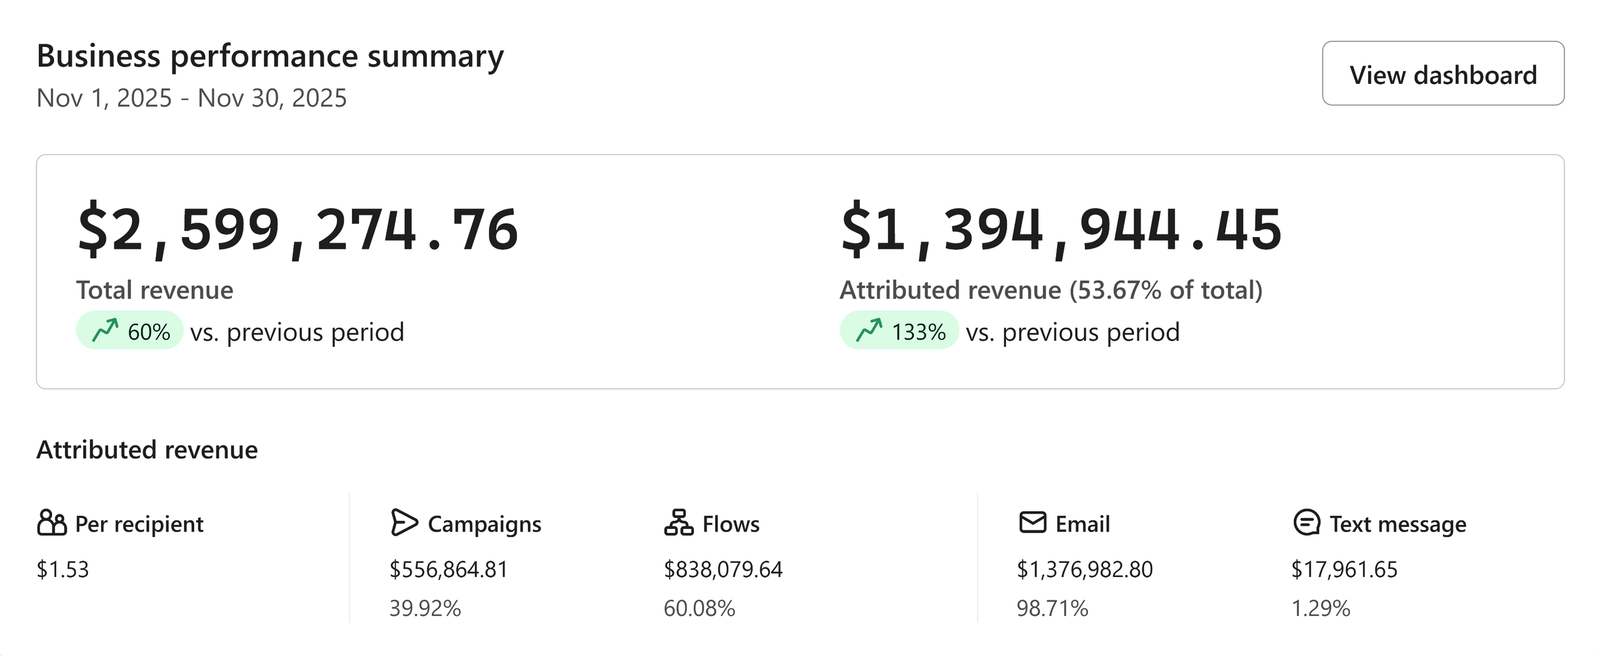Click the Per recipient people icon
The image size is (1600, 656).
point(52,523)
